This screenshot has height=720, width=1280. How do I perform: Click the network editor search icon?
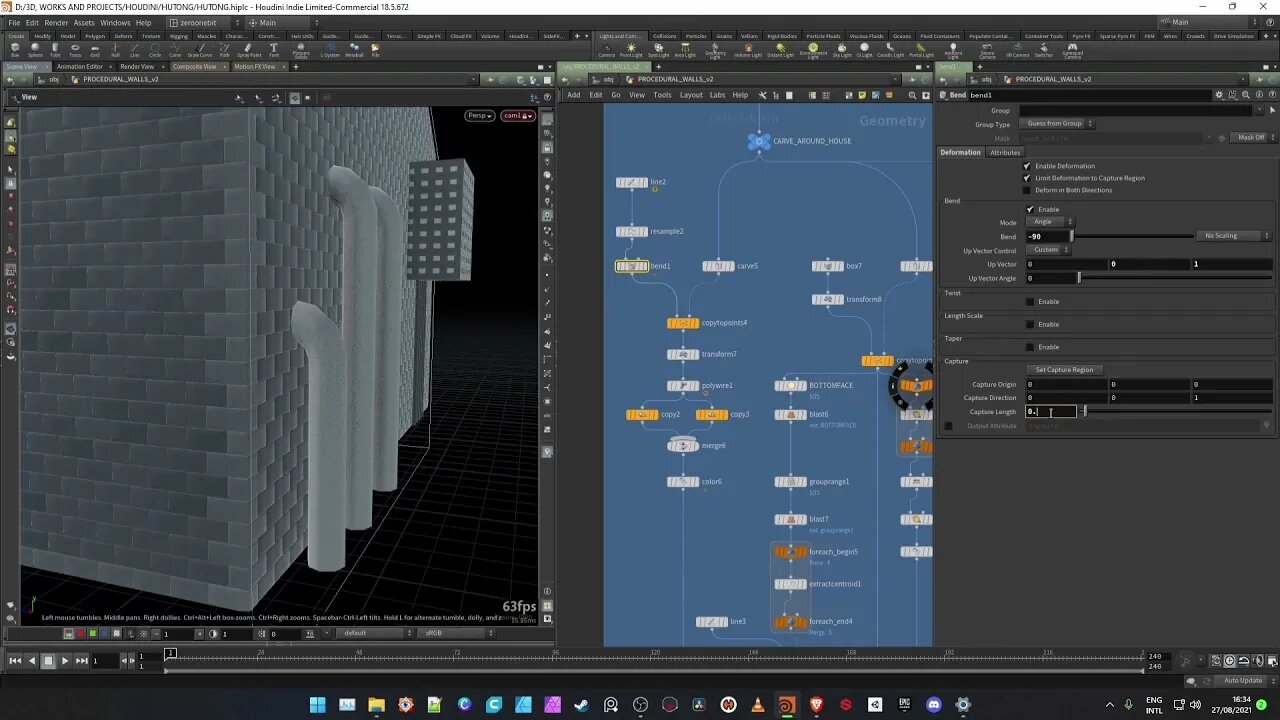(x=912, y=95)
